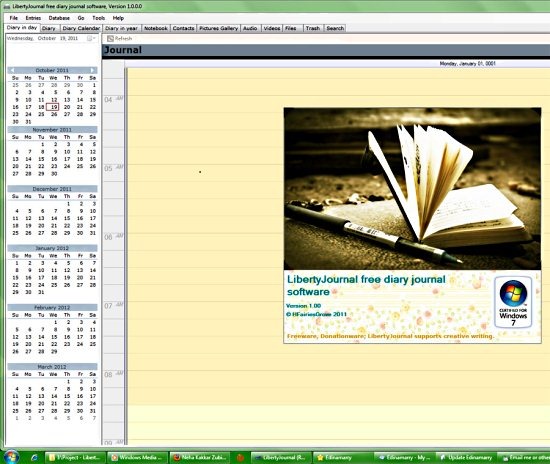
Task: Open the Database menu
Action: tap(59, 18)
